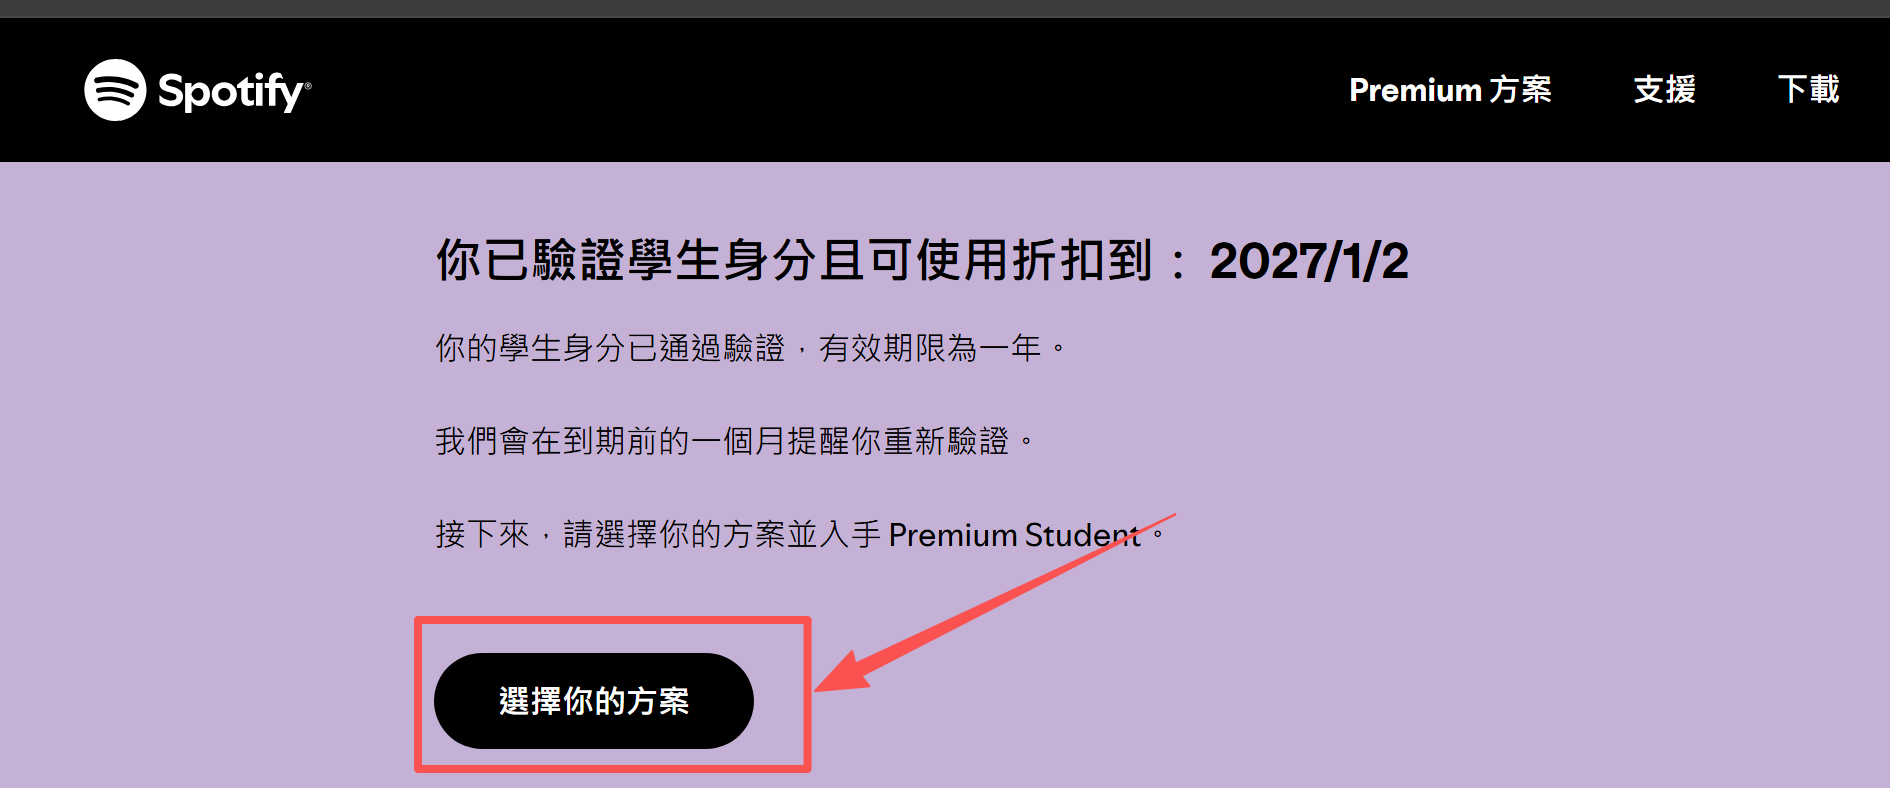The image size is (1890, 788).
Task: Click the 2027/1/2 expiry date text
Action: point(1309,261)
